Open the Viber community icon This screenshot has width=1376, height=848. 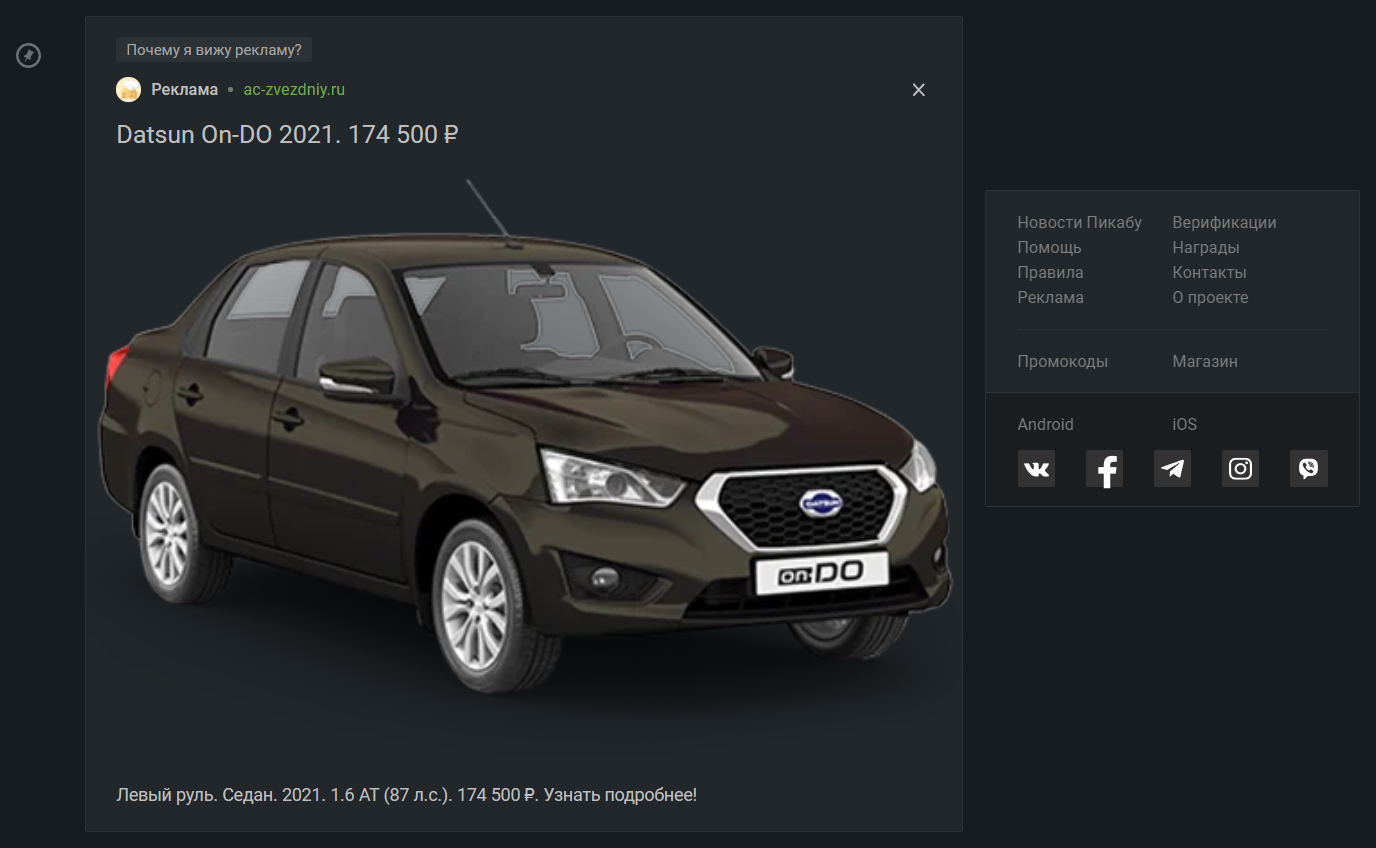1308,468
